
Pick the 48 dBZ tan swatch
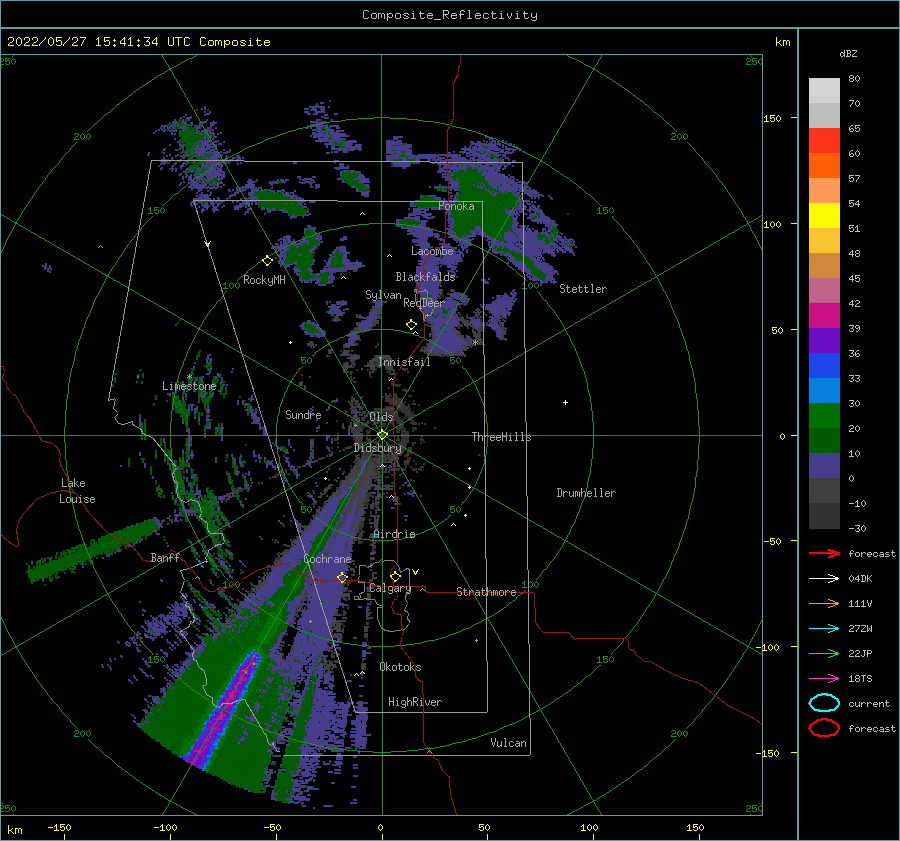(x=824, y=265)
